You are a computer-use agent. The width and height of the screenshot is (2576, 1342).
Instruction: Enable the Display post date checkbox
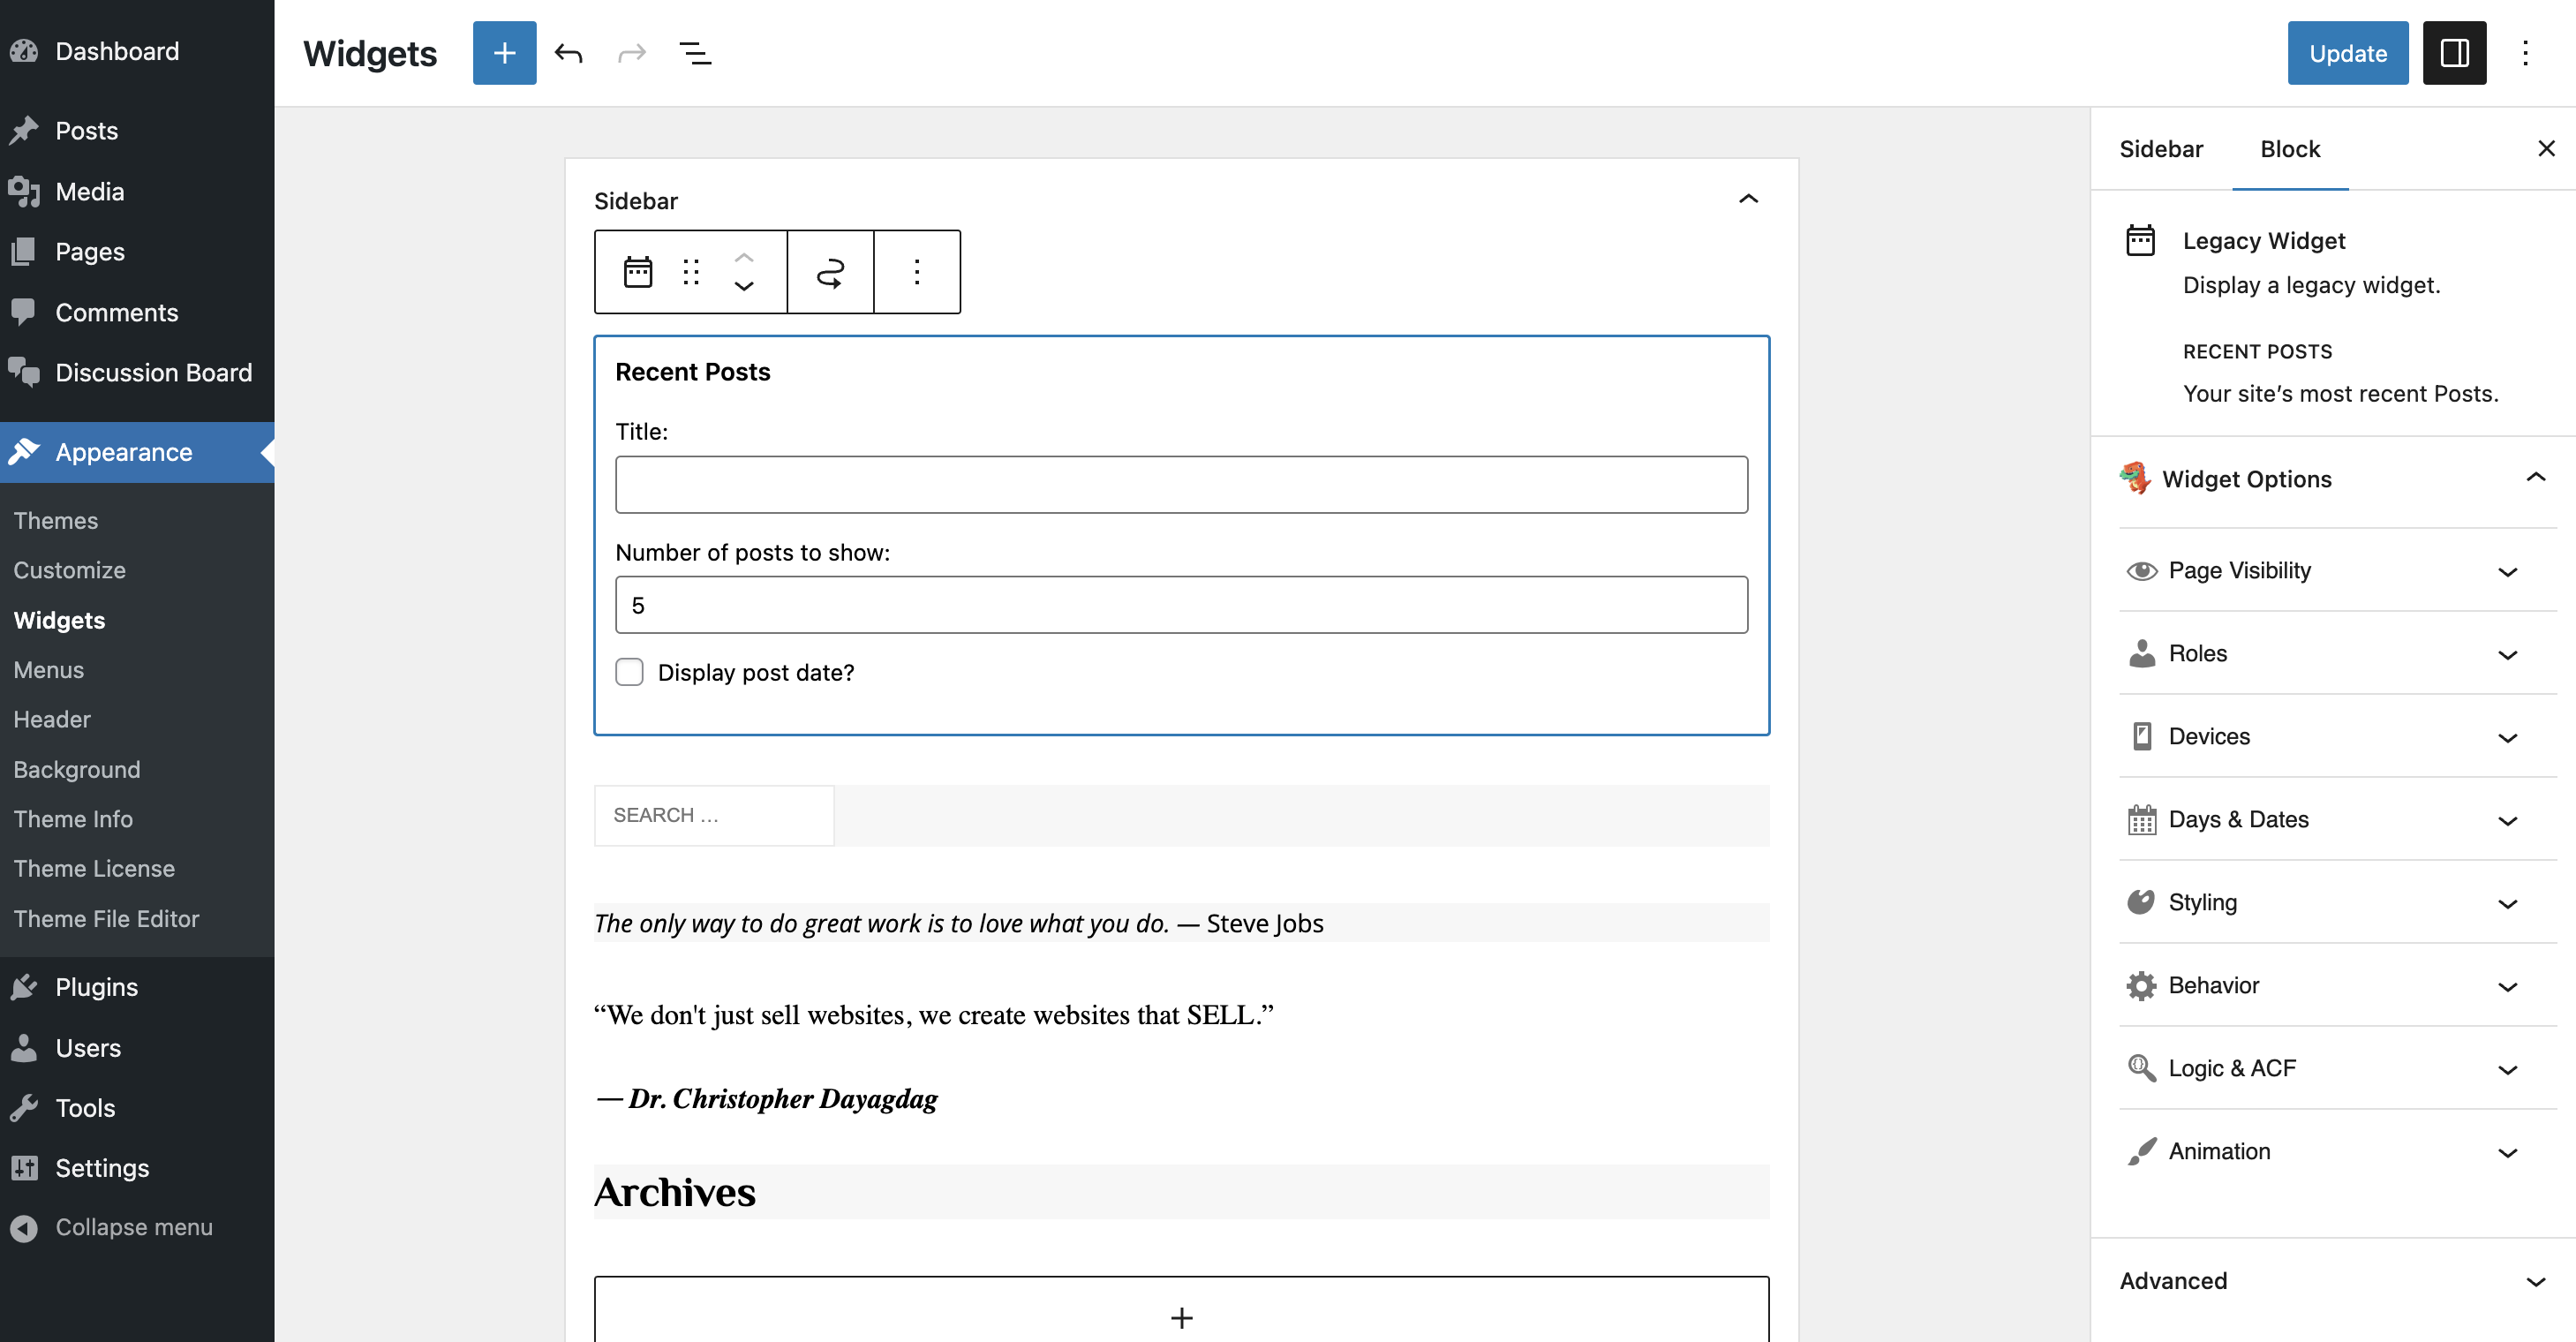coord(629,672)
